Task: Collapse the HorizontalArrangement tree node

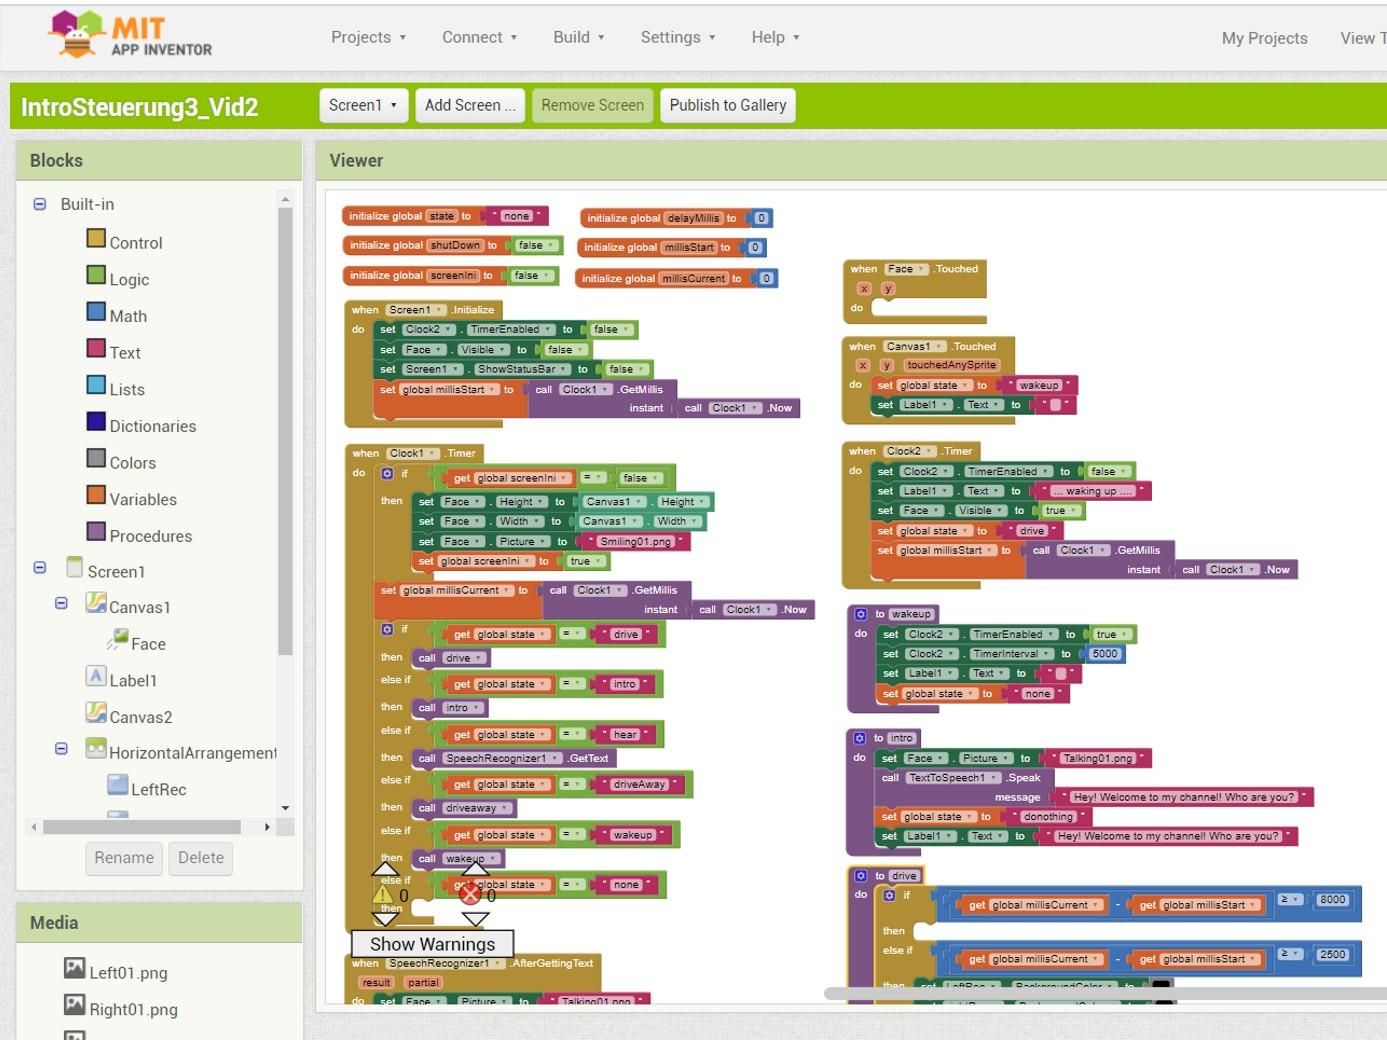Action: pyautogui.click(x=61, y=748)
